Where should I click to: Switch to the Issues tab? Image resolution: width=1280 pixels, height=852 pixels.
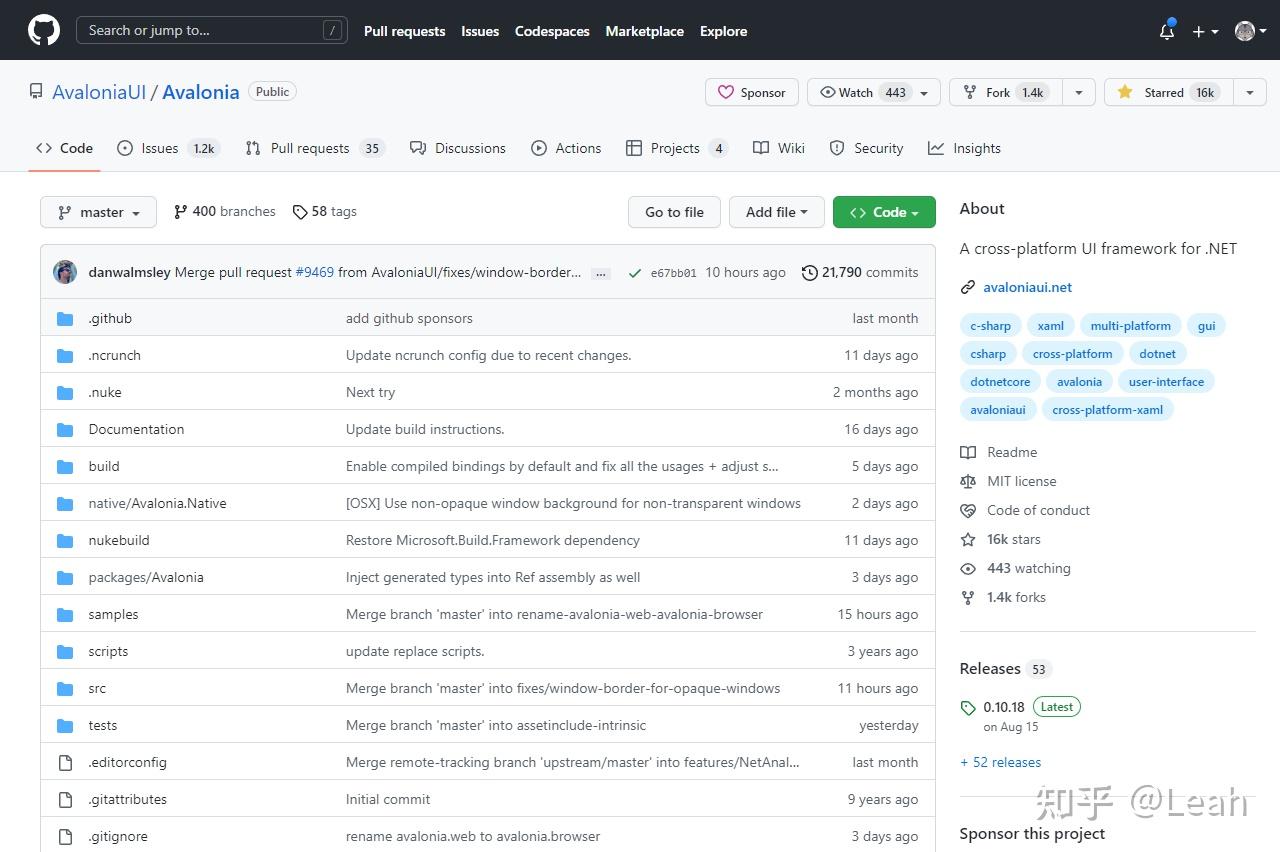(x=167, y=148)
